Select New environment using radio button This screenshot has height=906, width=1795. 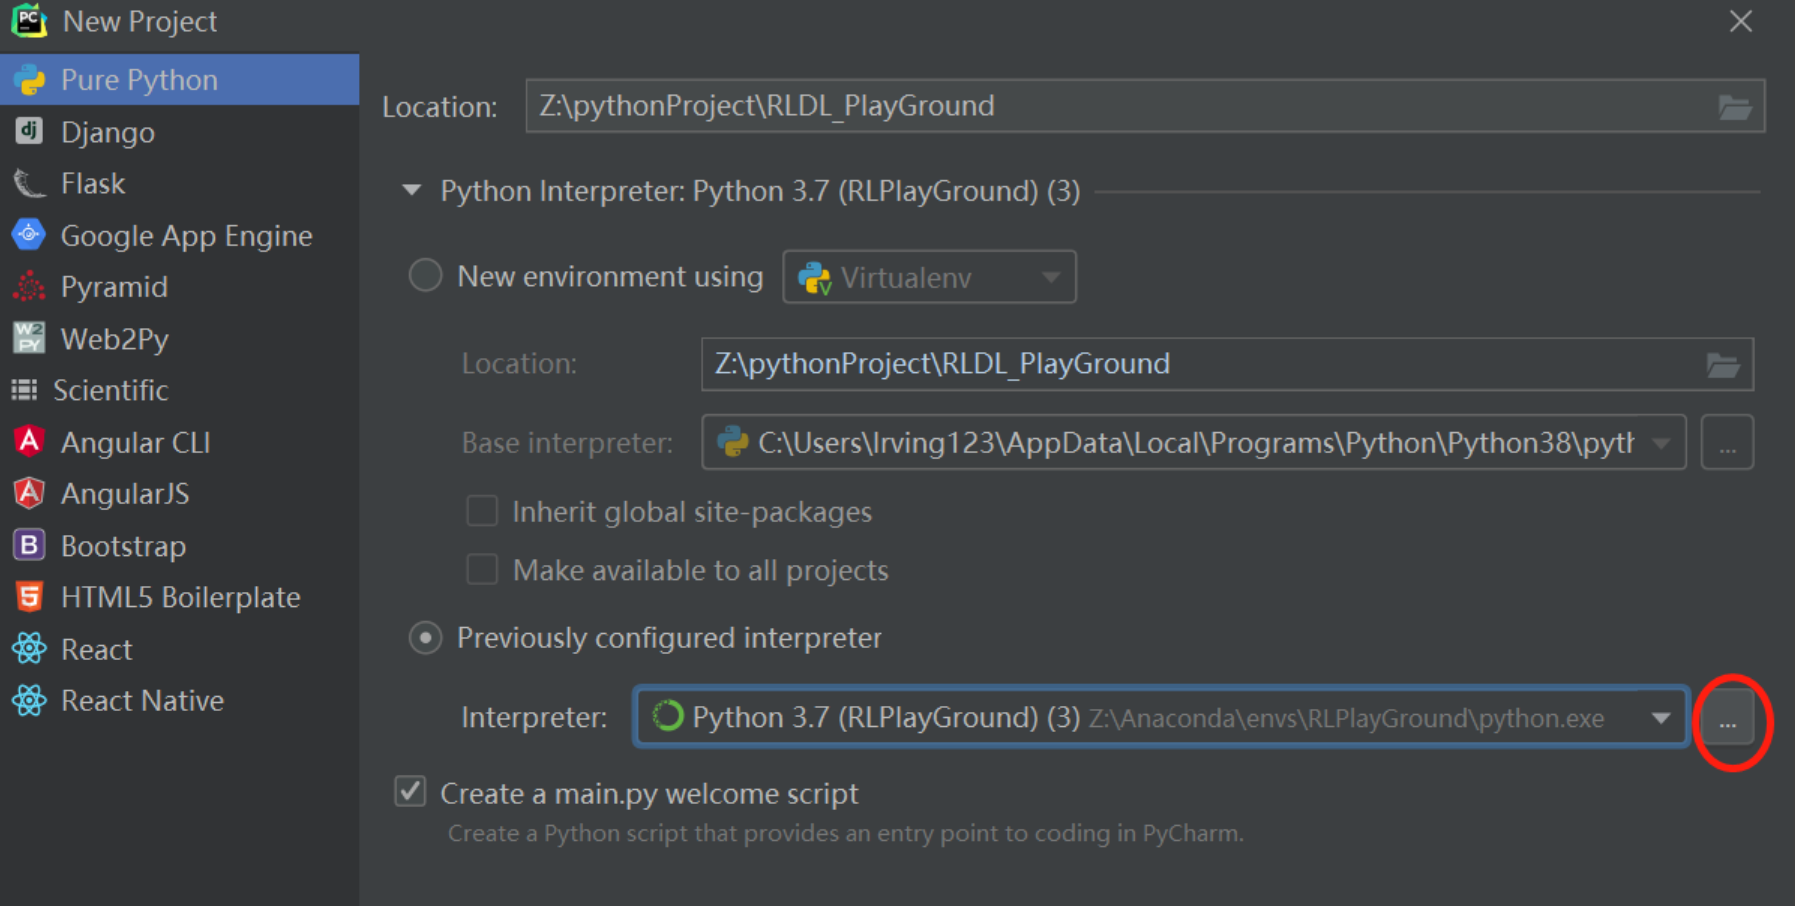[x=425, y=275]
